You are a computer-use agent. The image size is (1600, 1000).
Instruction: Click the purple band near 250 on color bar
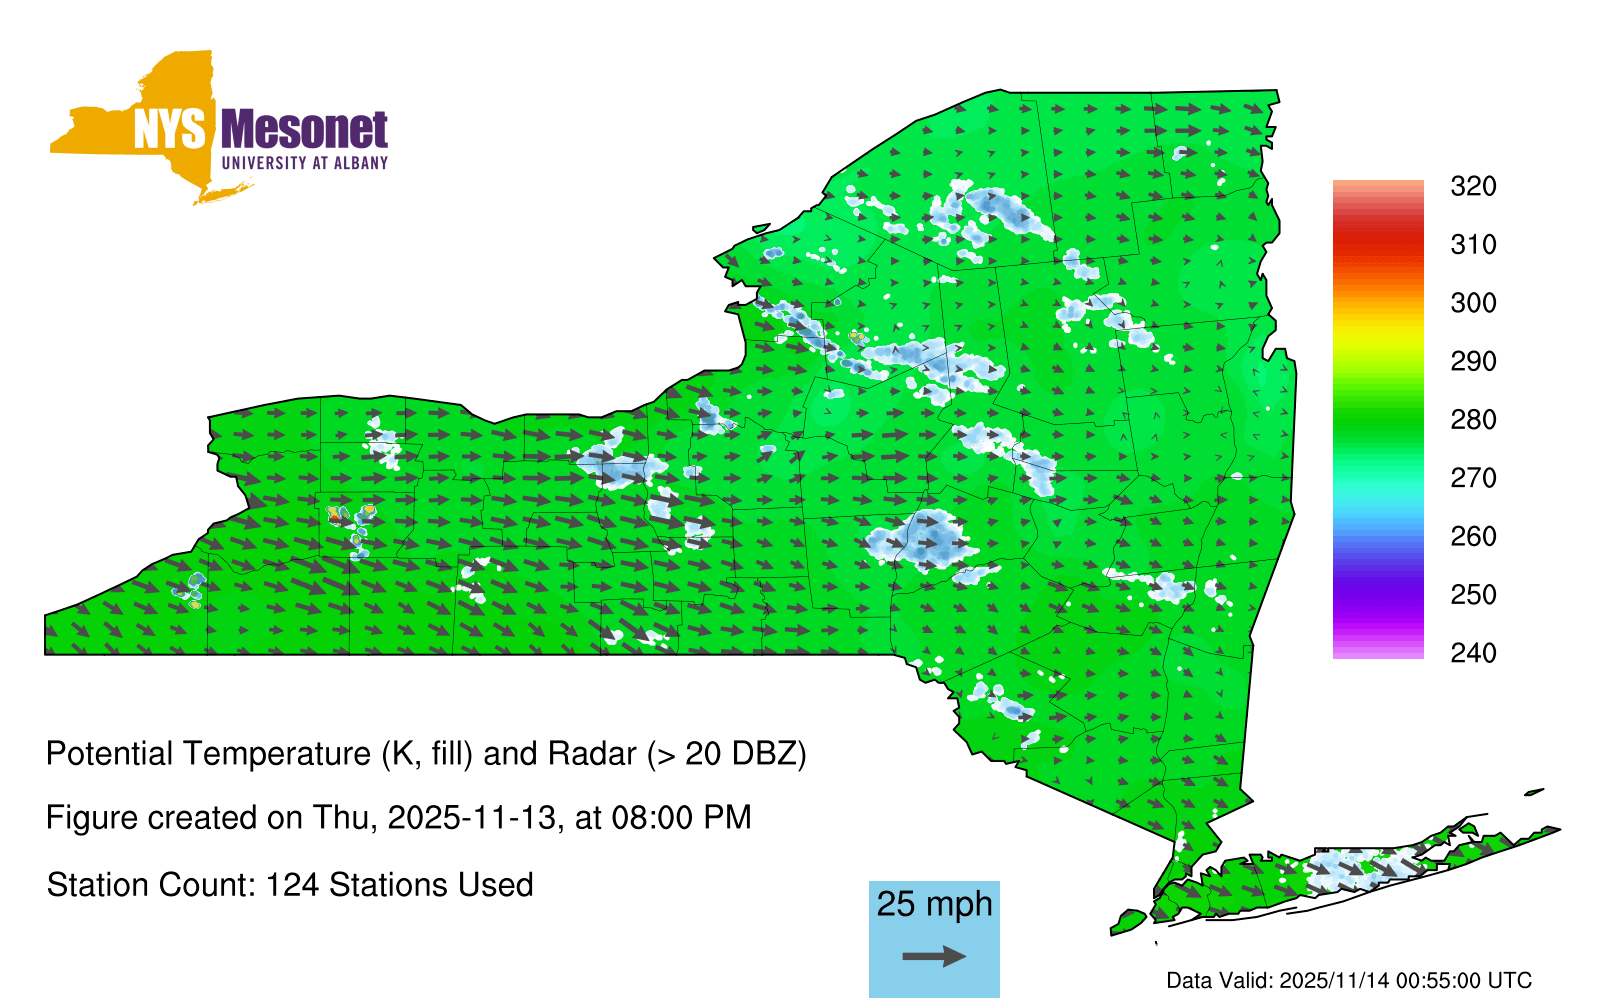tap(1377, 595)
